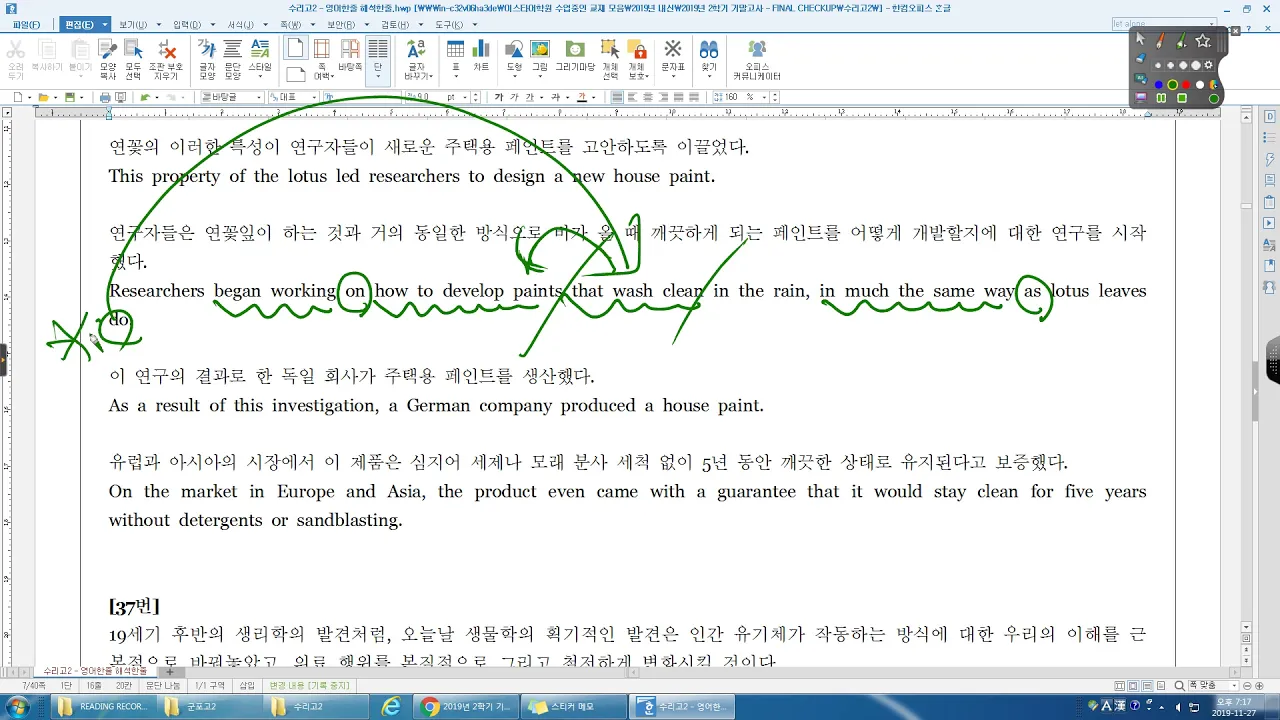The height and width of the screenshot is (720, 1280).
Task: Insert a picture with 그림 icon
Action: coord(540,59)
